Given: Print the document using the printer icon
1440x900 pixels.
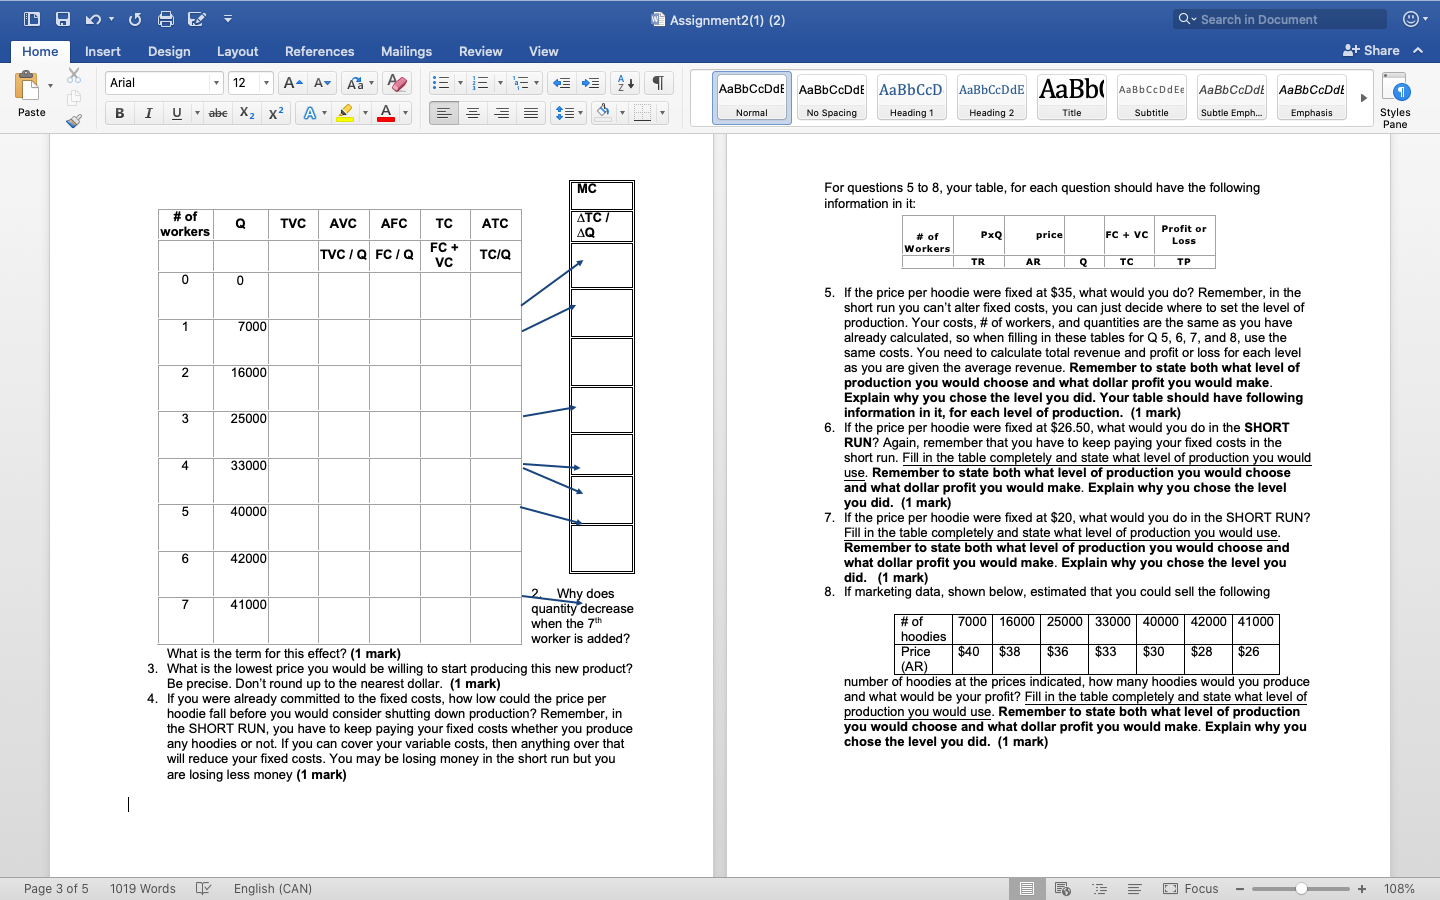Looking at the screenshot, I should [166, 19].
